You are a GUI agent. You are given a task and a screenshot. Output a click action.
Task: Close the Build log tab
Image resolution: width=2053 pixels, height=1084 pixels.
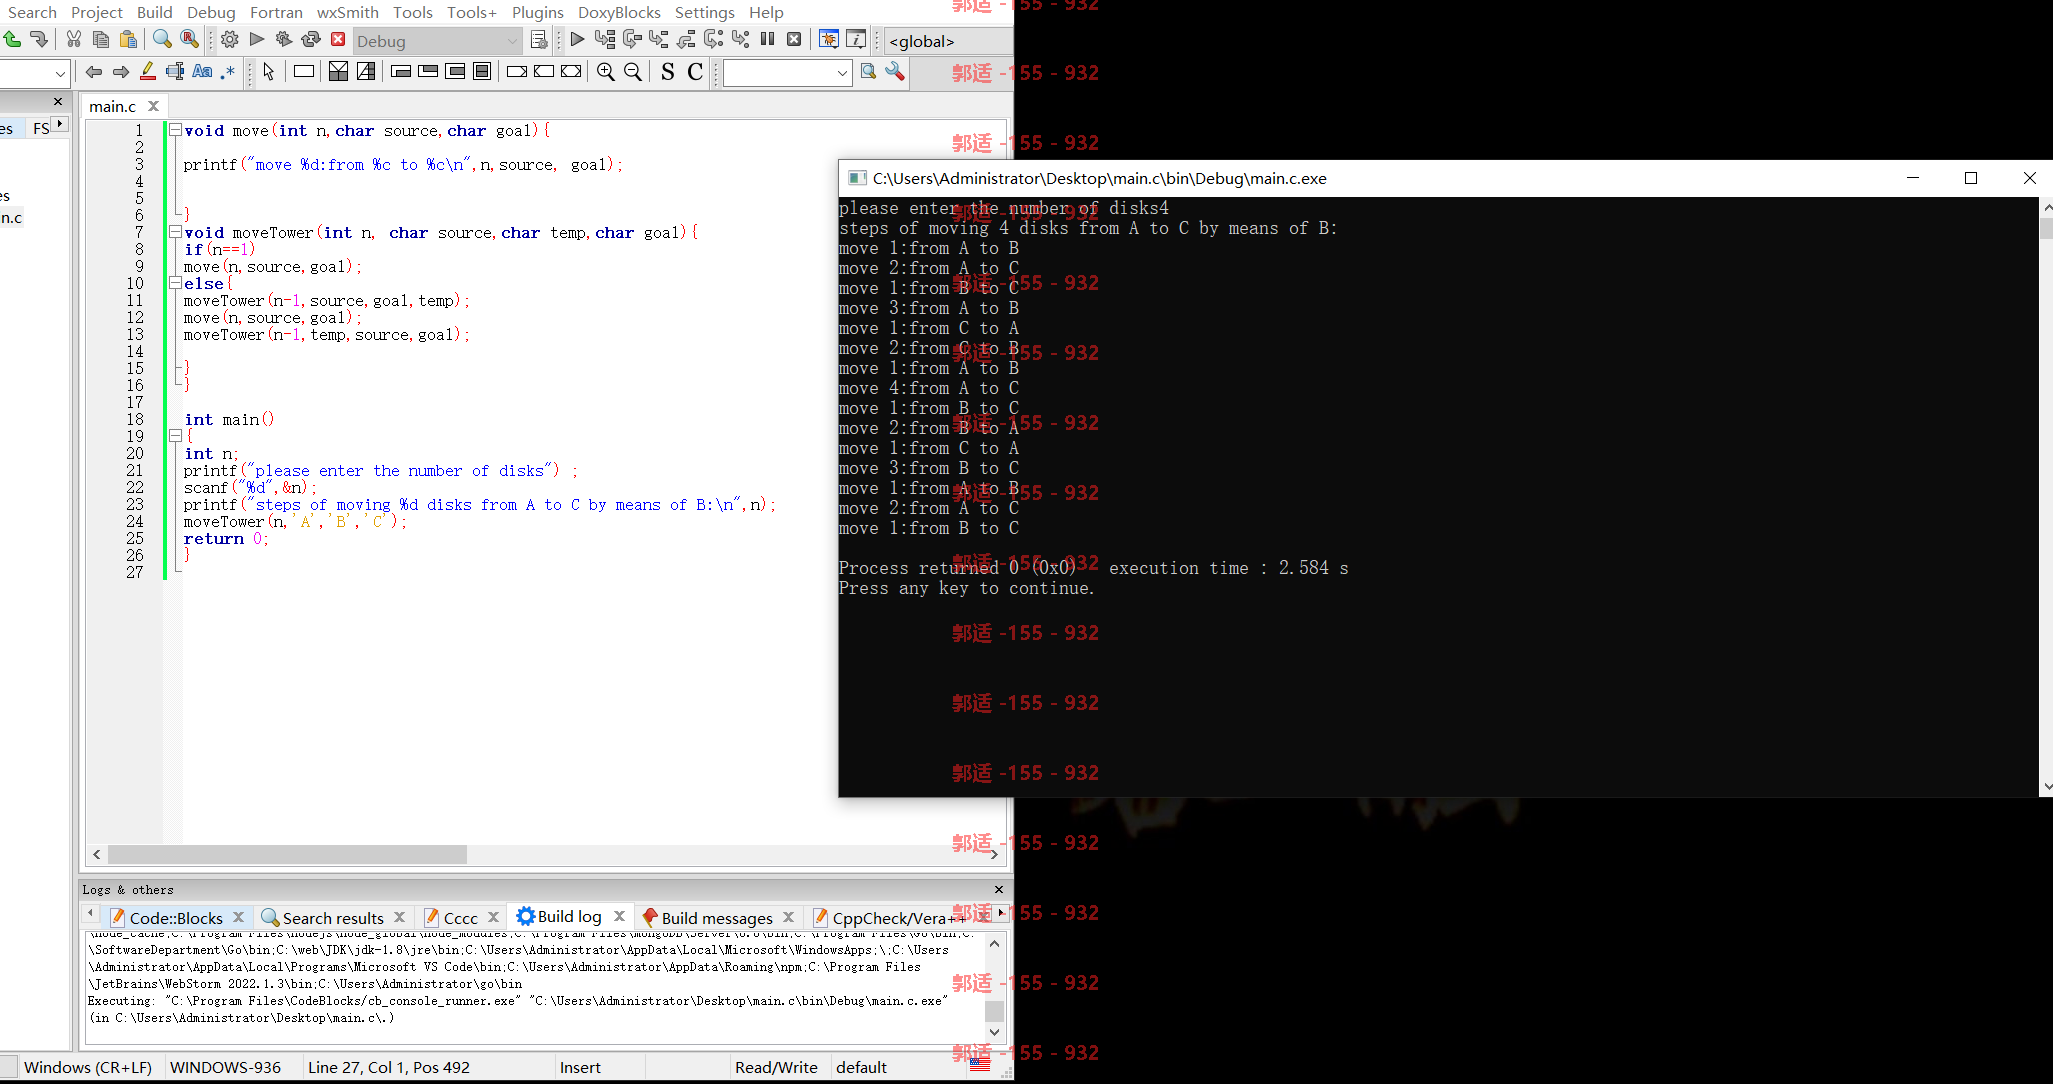point(619,916)
